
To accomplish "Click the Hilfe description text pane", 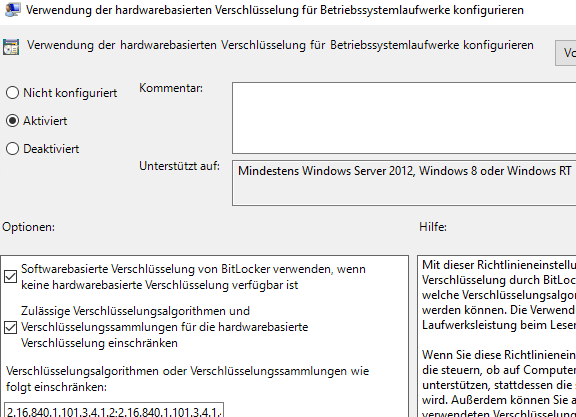I will click(497, 337).
